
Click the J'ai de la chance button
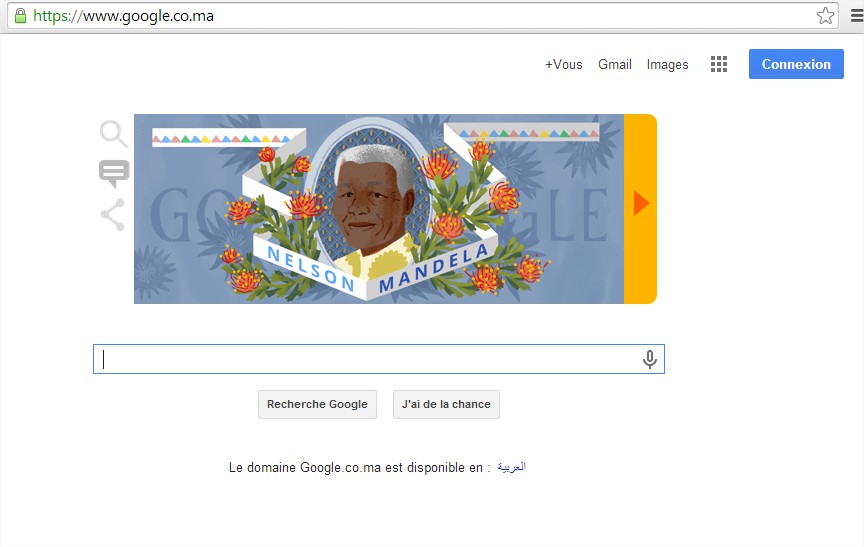click(x=446, y=404)
